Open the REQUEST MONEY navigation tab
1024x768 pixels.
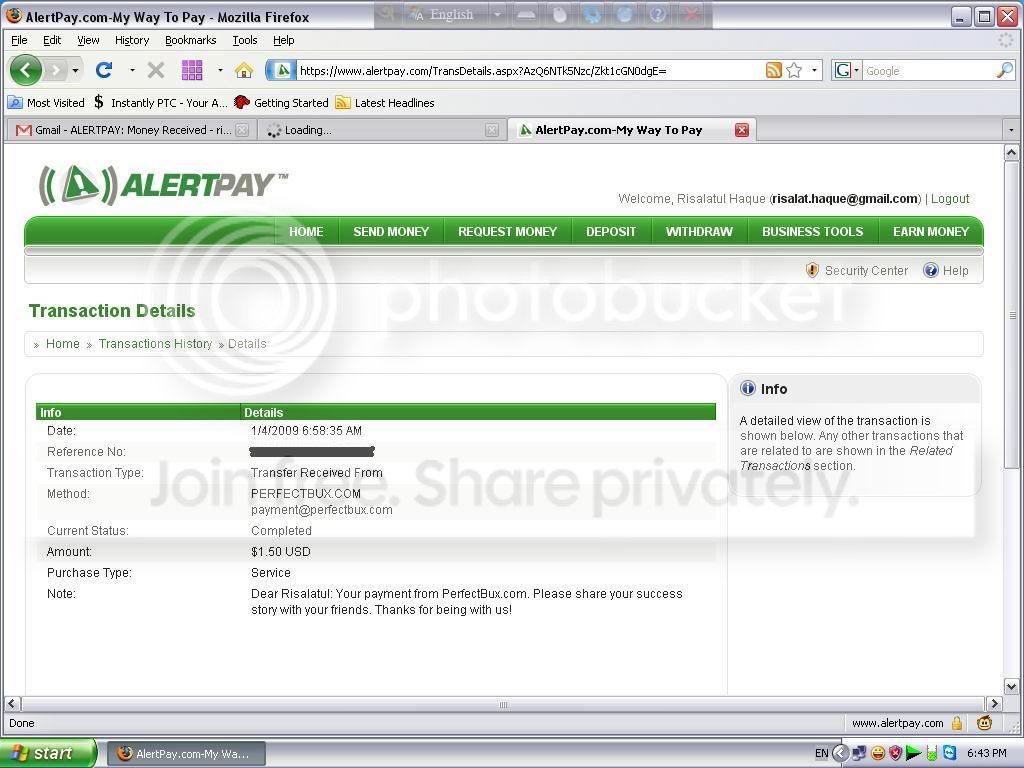(x=507, y=231)
